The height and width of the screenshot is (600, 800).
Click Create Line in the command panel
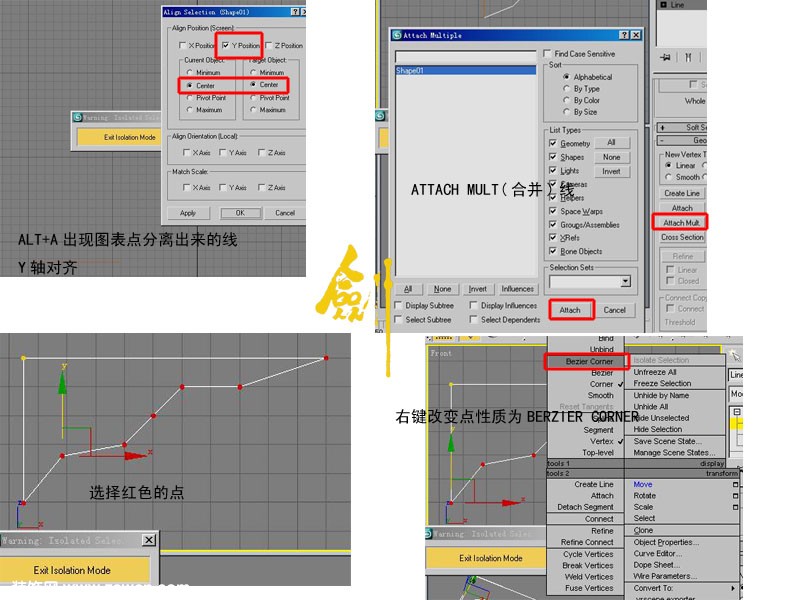pyautogui.click(x=682, y=193)
